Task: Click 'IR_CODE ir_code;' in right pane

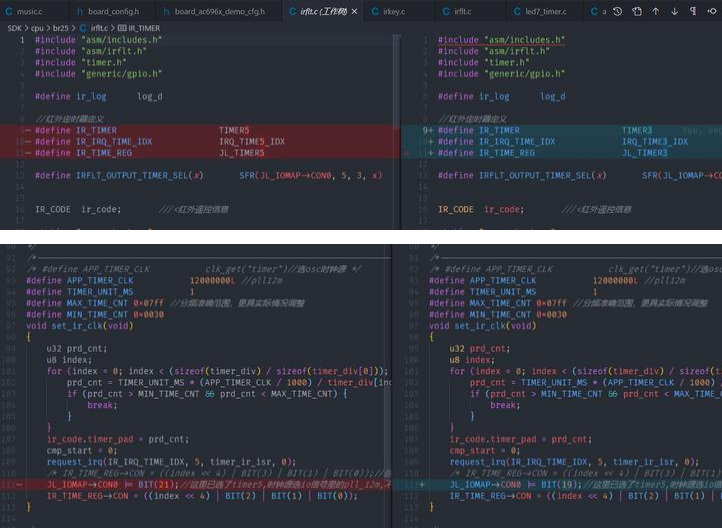Action: coord(481,209)
